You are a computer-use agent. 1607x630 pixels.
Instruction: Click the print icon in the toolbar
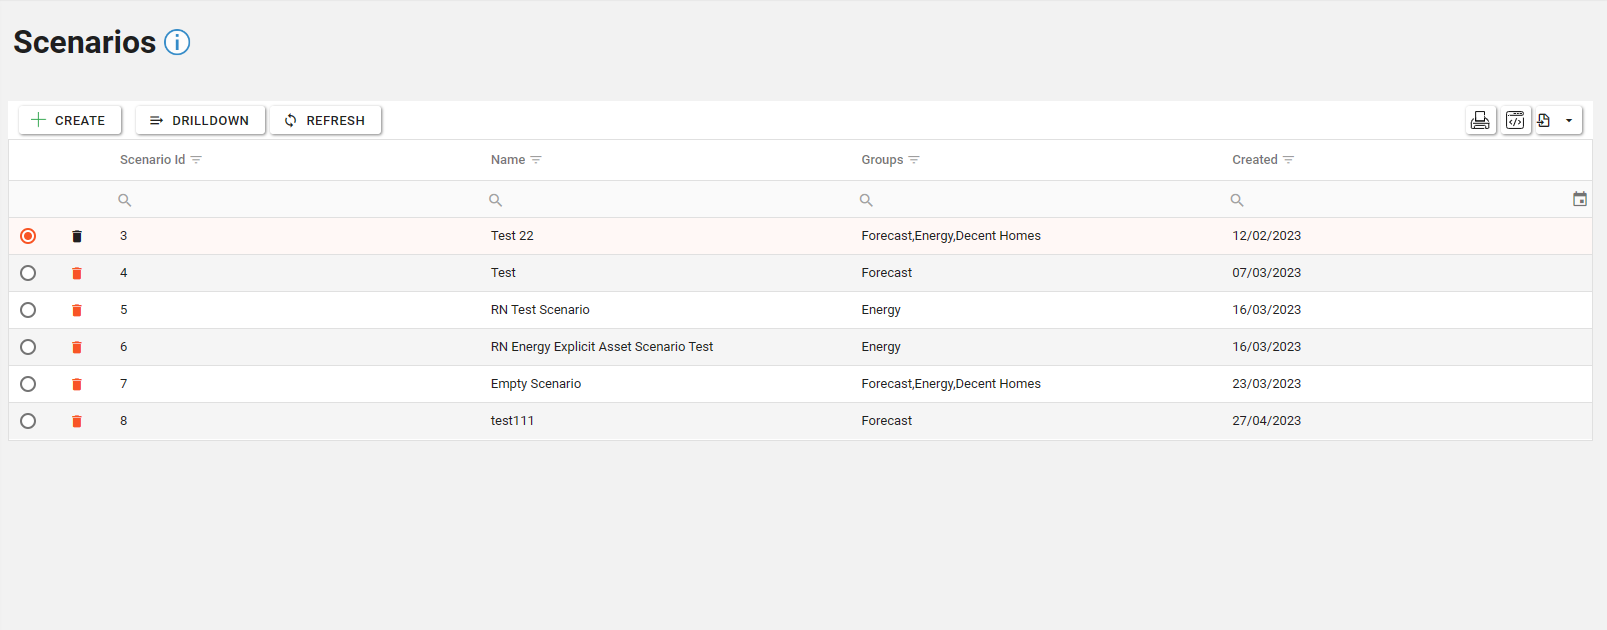pyautogui.click(x=1480, y=120)
